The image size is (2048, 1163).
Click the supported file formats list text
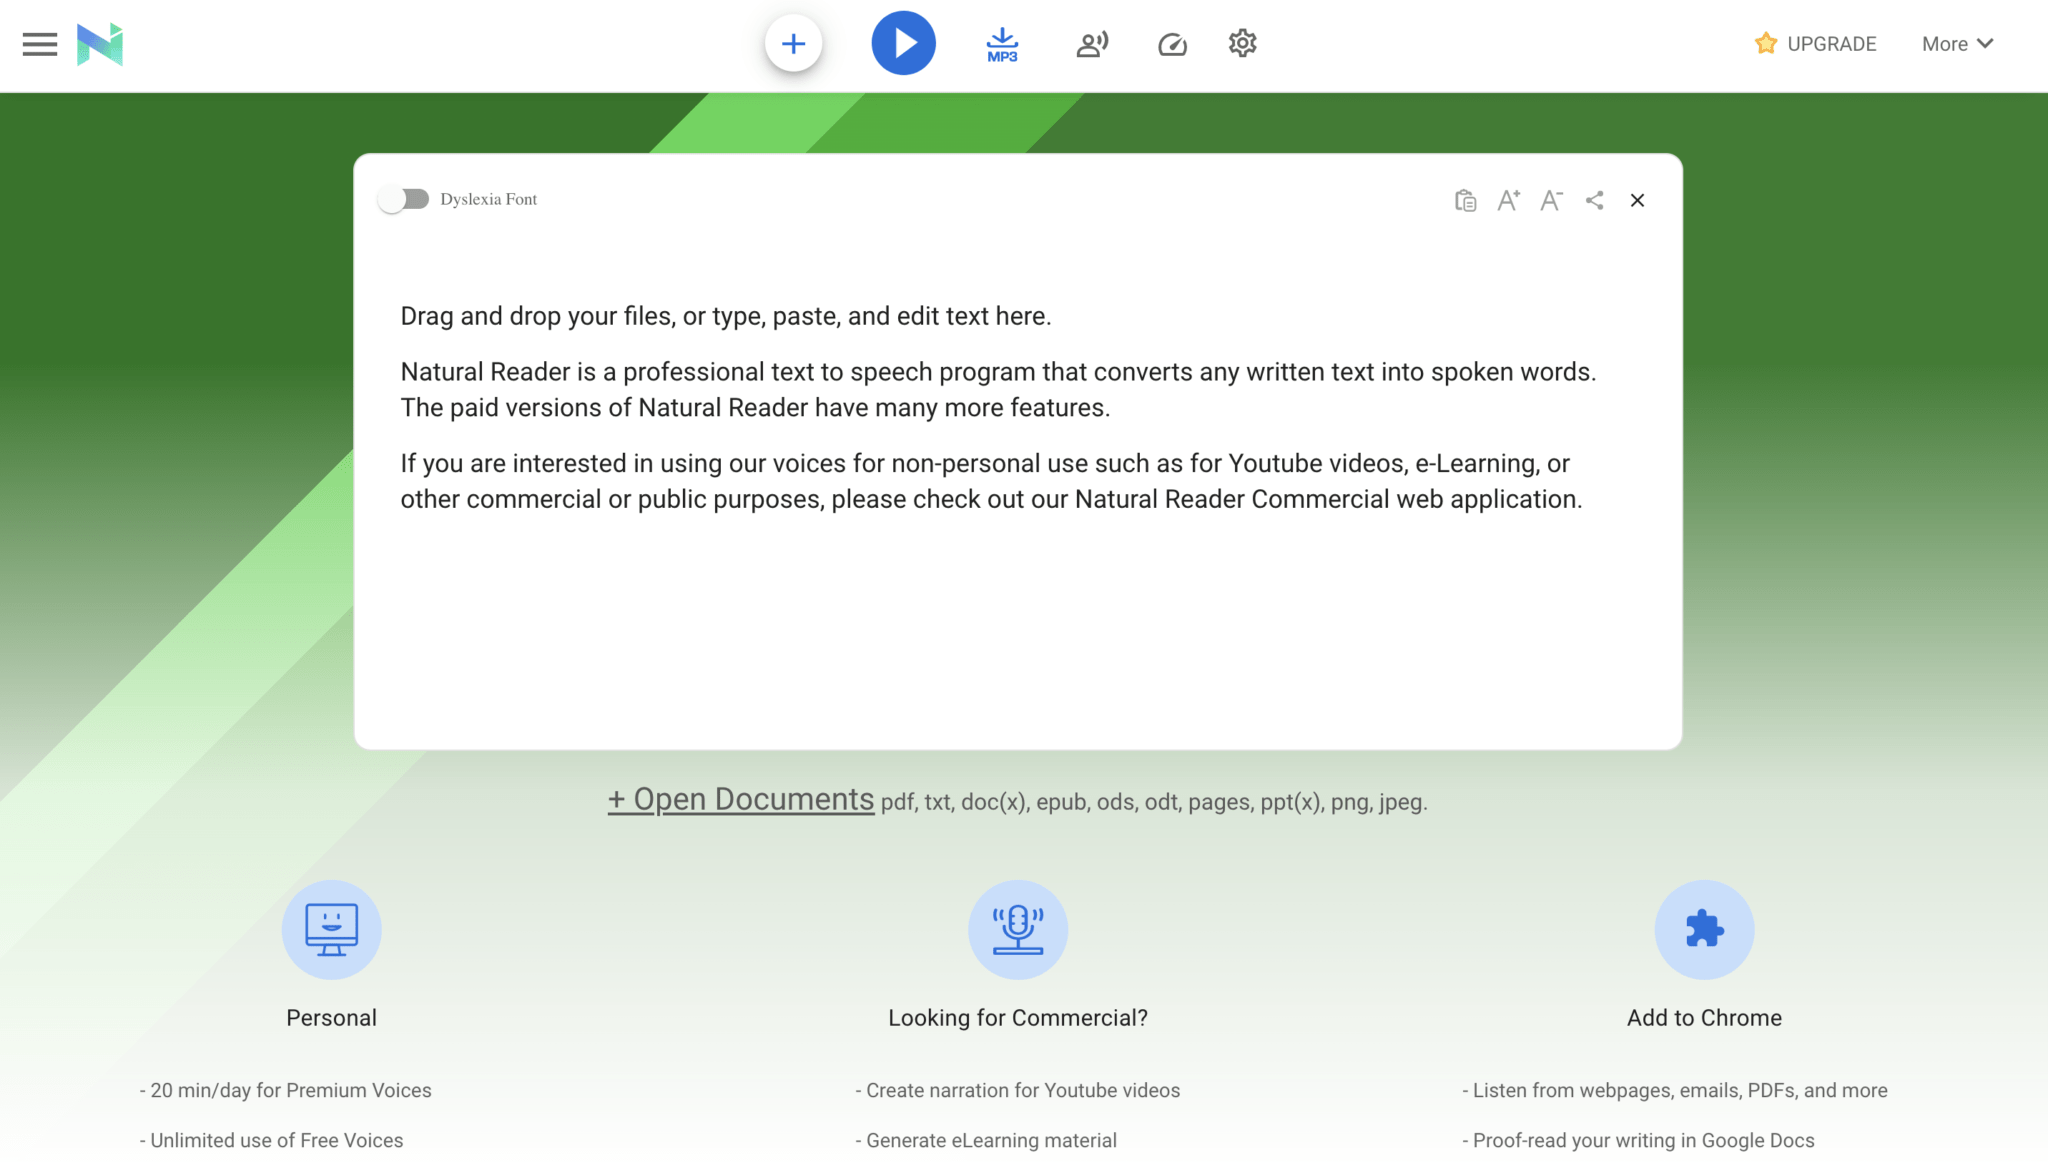(x=1154, y=802)
